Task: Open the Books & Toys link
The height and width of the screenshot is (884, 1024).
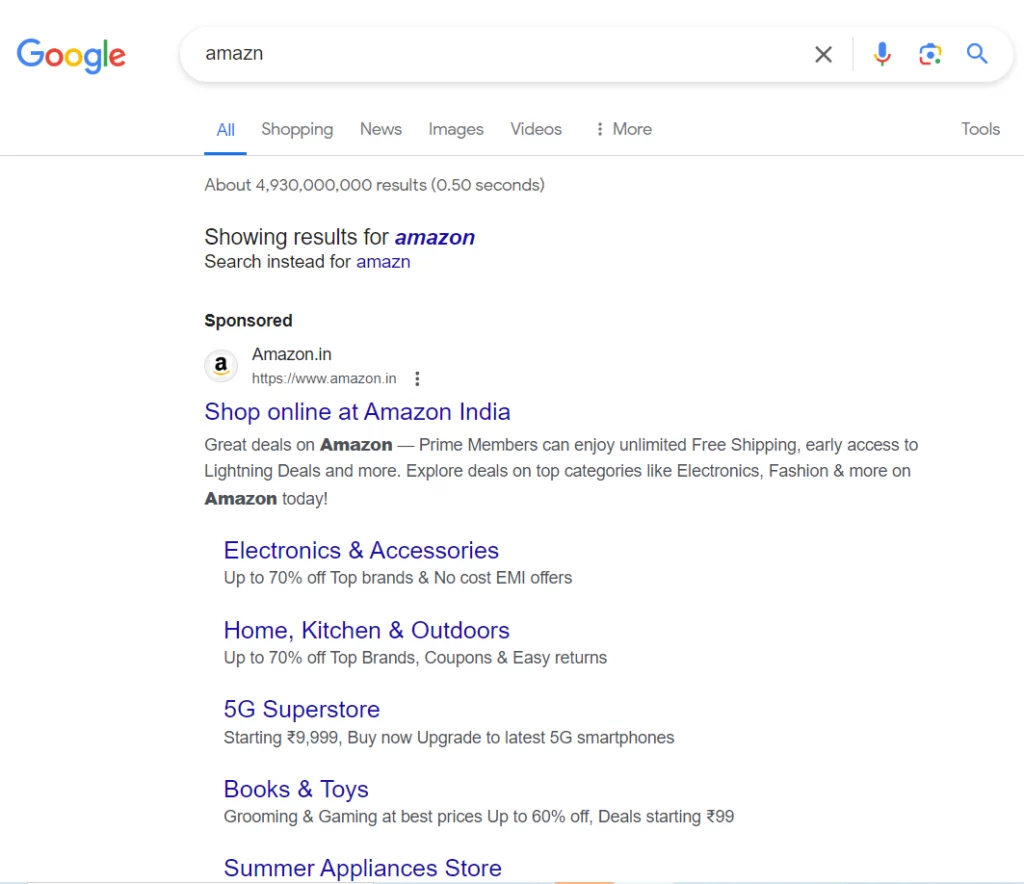Action: pos(296,789)
